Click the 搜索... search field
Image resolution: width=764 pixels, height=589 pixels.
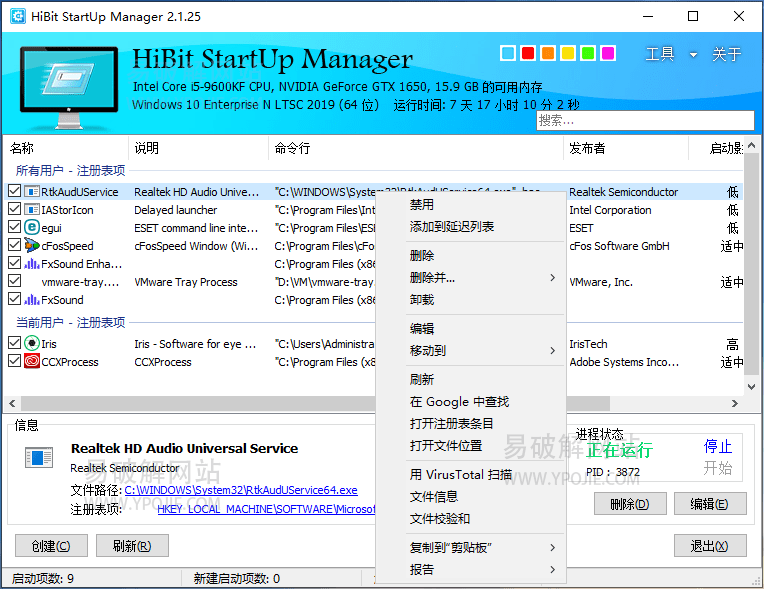[645, 120]
